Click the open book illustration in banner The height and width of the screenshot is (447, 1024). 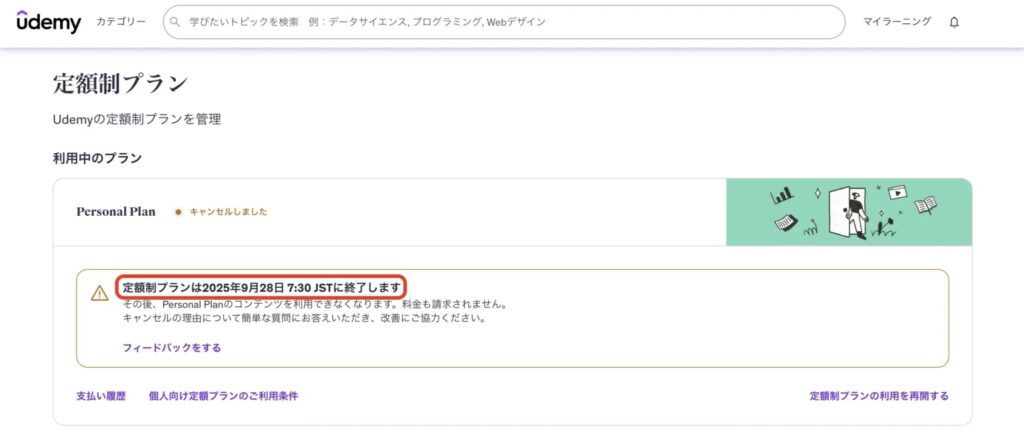click(x=926, y=205)
